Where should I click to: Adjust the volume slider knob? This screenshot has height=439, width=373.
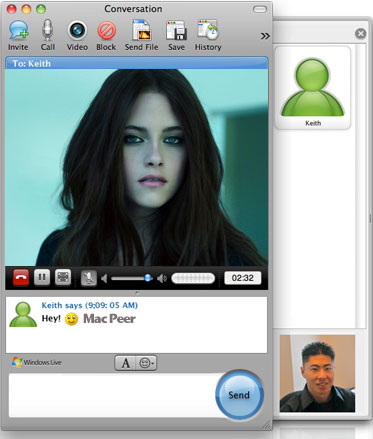point(148,278)
